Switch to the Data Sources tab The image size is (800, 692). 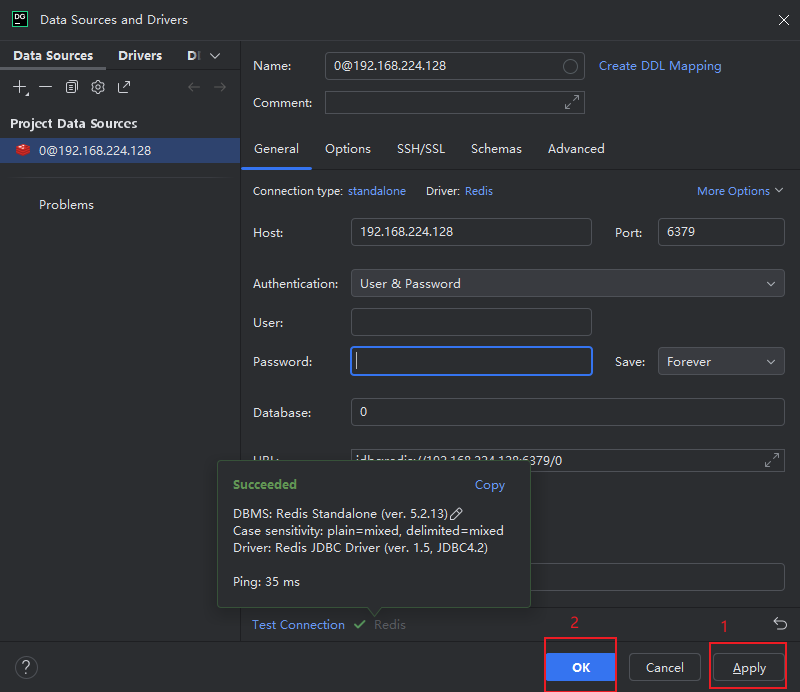click(x=53, y=56)
